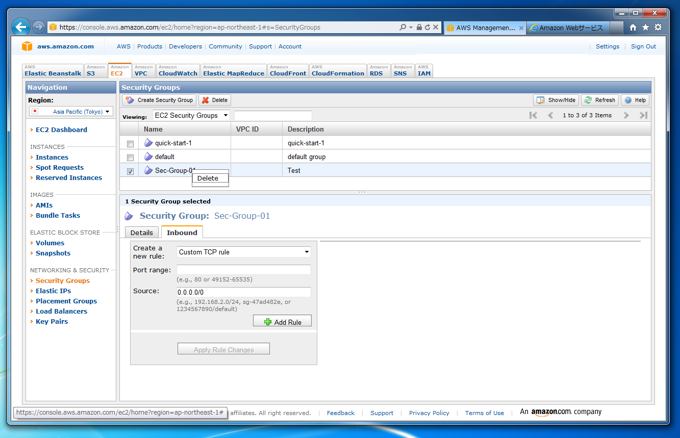680x438 pixels.
Task: Open Help in the Security Groups toolbar
Action: [635, 100]
